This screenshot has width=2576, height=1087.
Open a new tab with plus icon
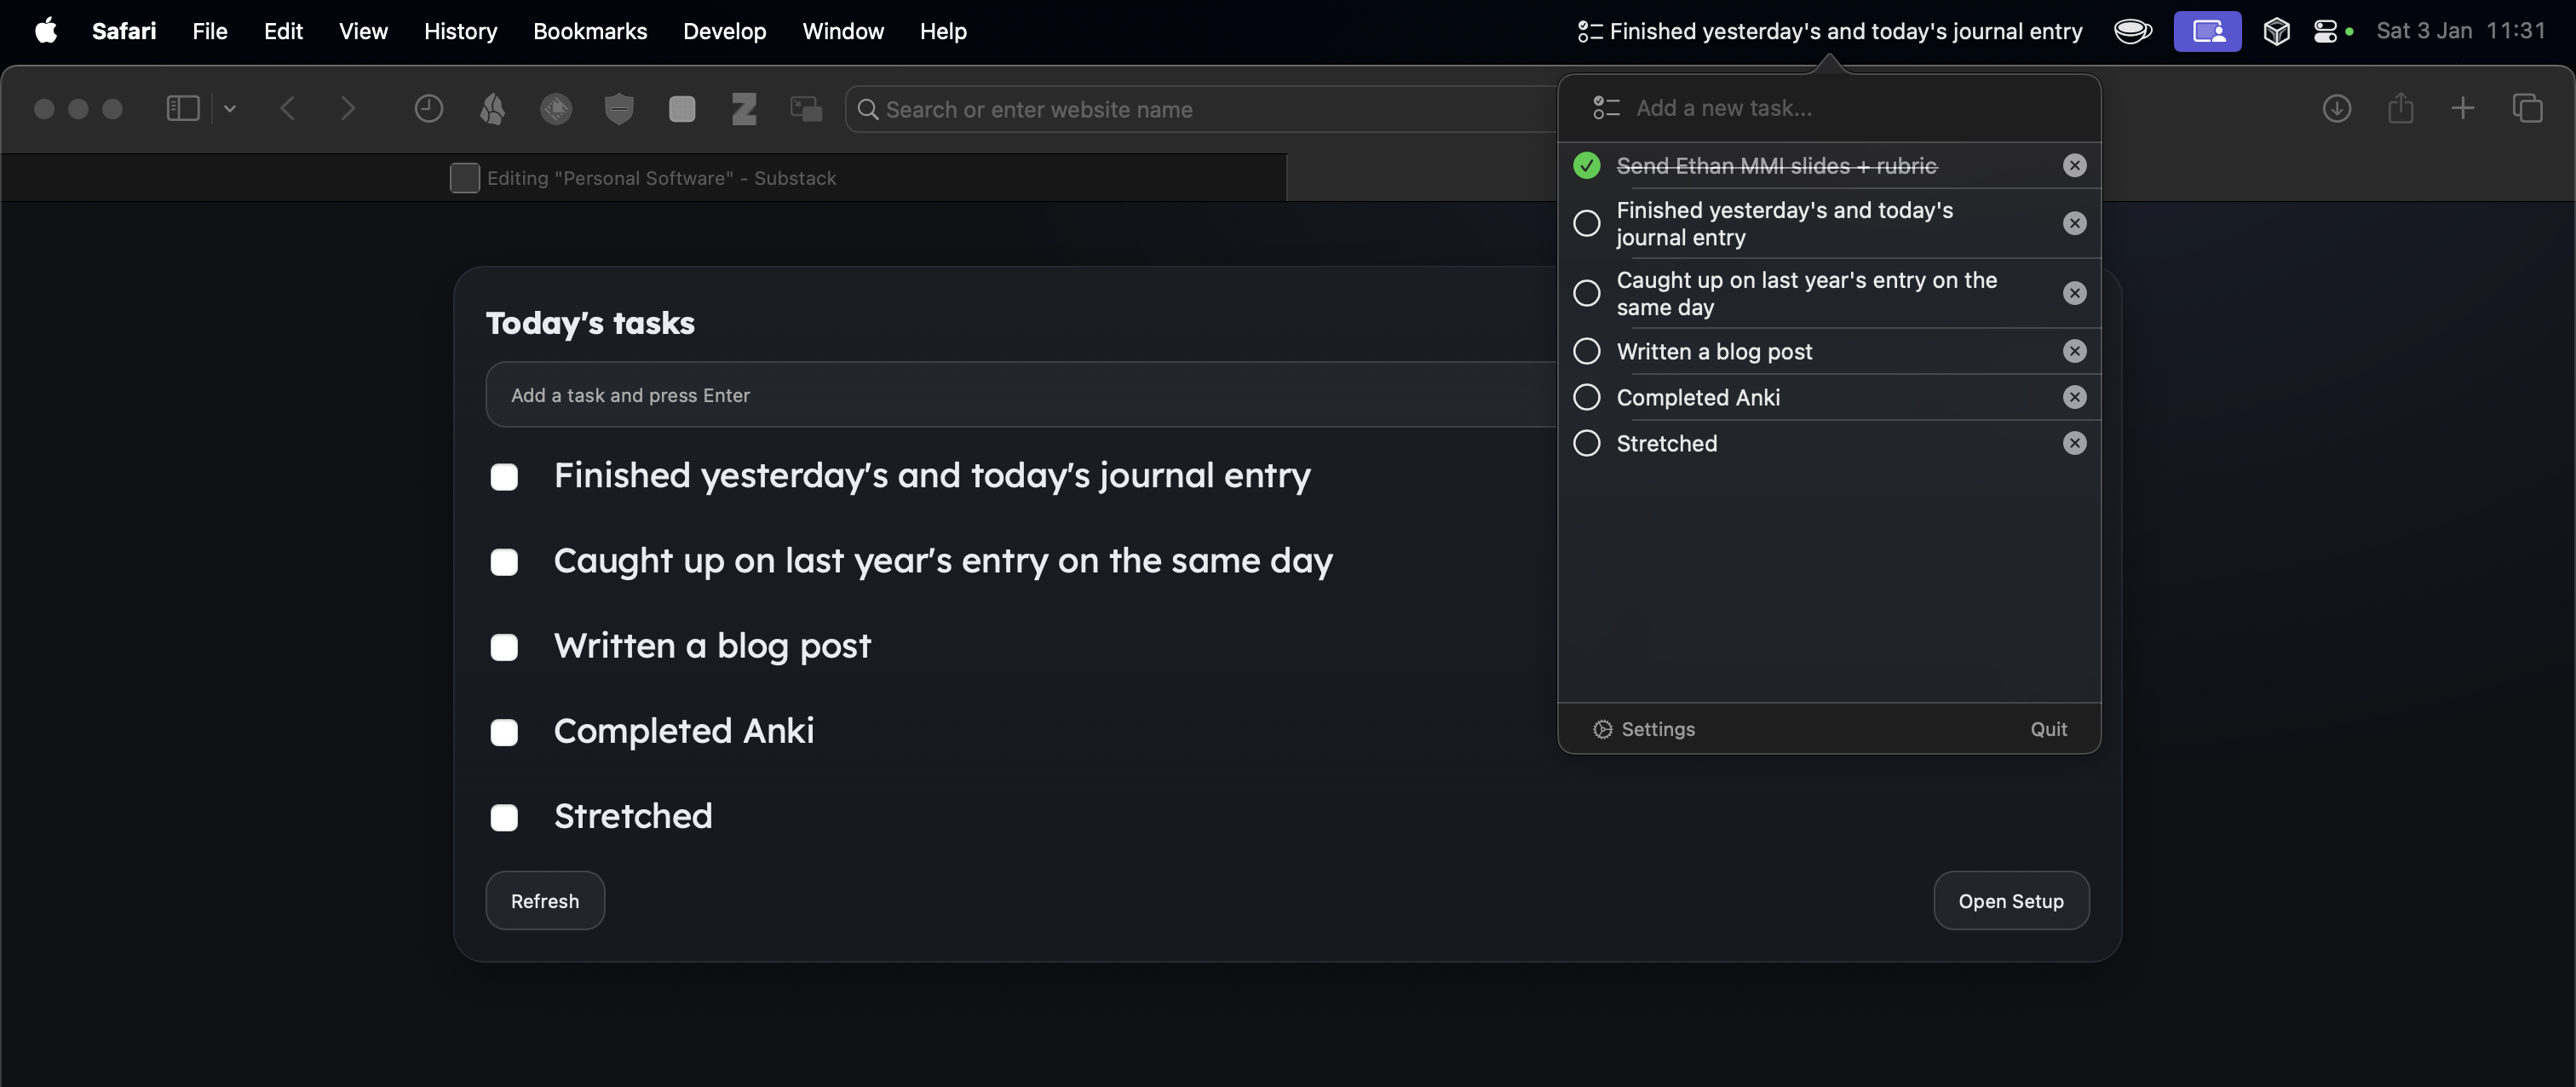(2463, 108)
